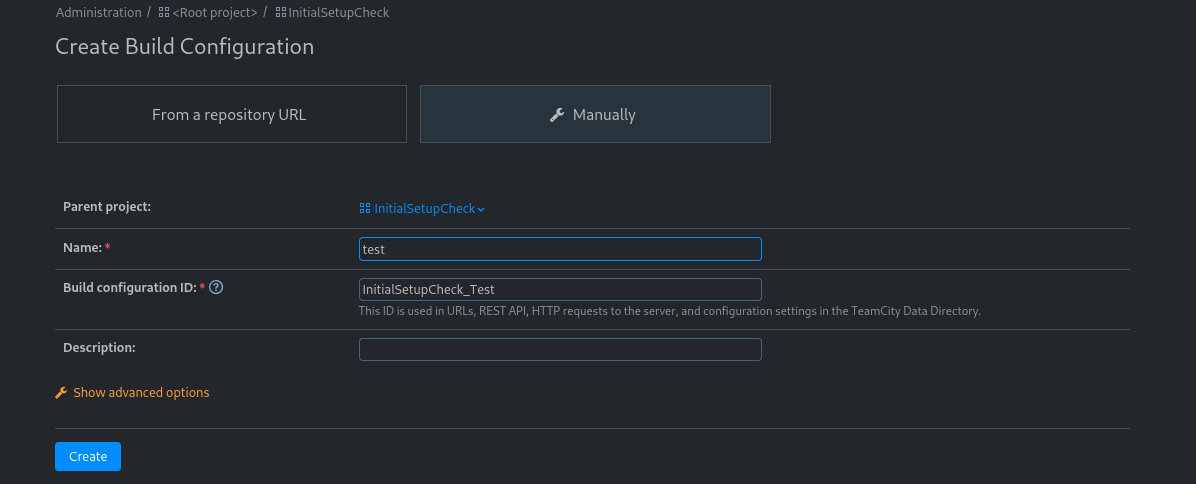Screen dimensions: 1196x484
Task: Select the Manually option
Action: pyautogui.click(x=595, y=114)
